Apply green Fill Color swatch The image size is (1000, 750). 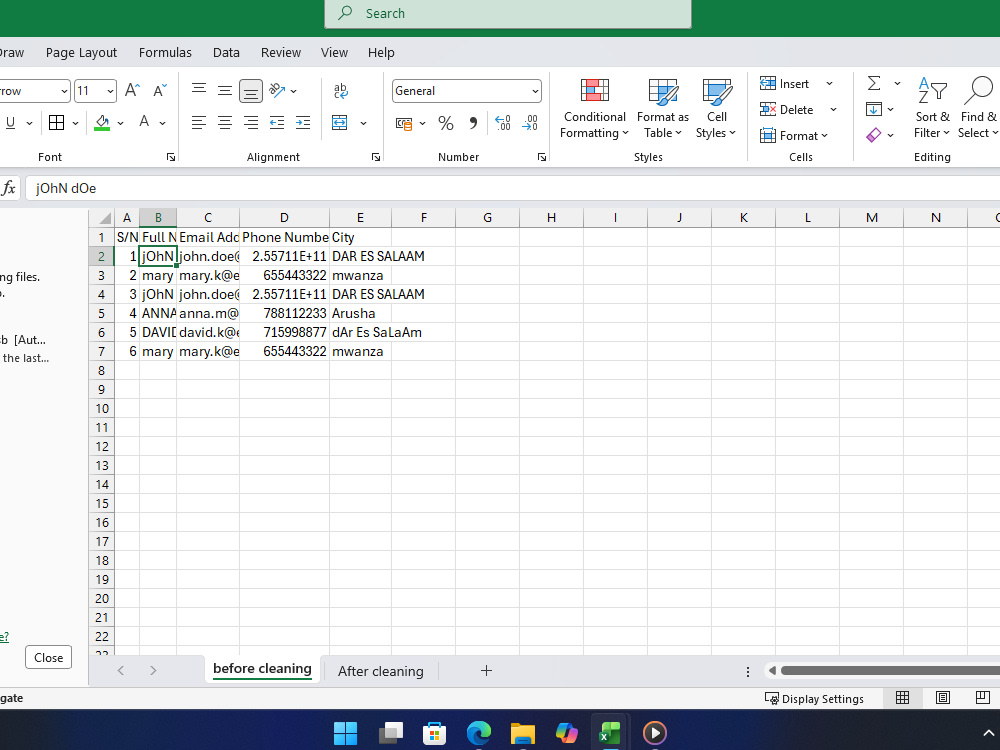coord(102,122)
